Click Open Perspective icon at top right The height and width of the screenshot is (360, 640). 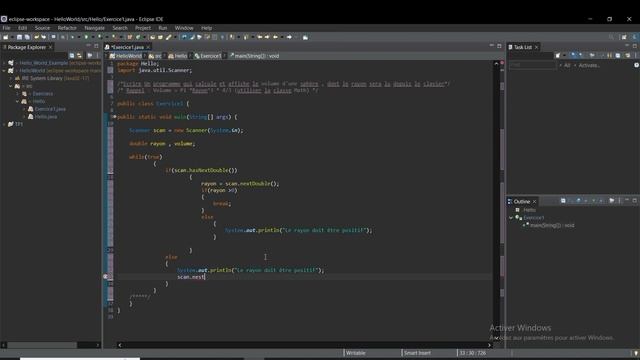pos(624,37)
